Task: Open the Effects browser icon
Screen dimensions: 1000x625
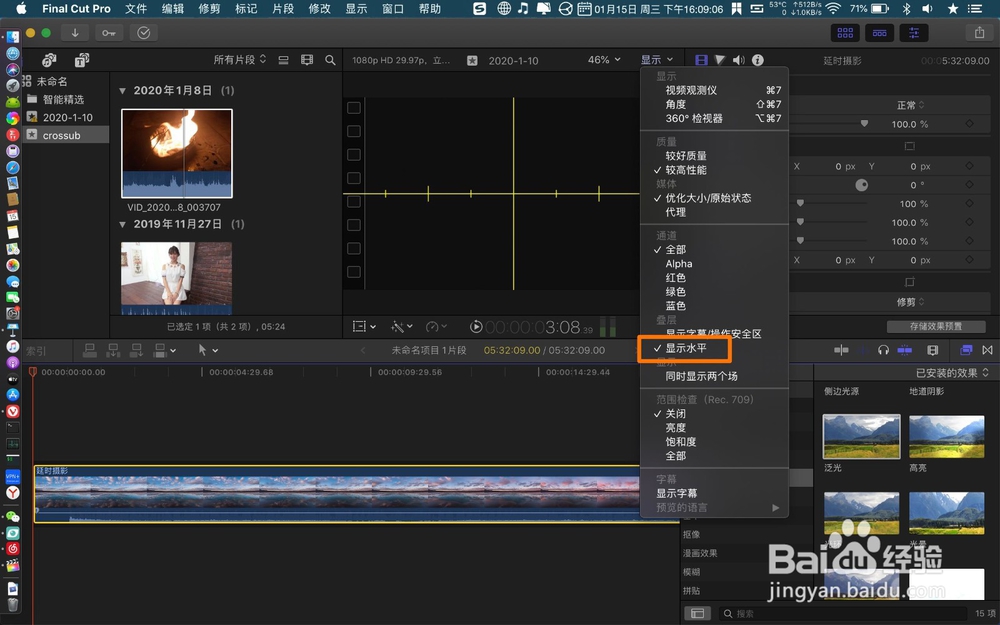Action: pos(967,350)
